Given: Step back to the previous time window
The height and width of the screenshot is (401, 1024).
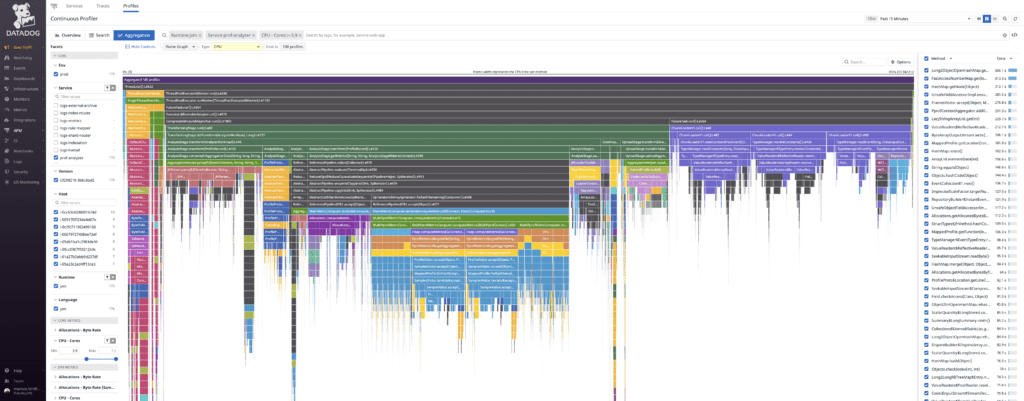Looking at the screenshot, I should tap(978, 19).
